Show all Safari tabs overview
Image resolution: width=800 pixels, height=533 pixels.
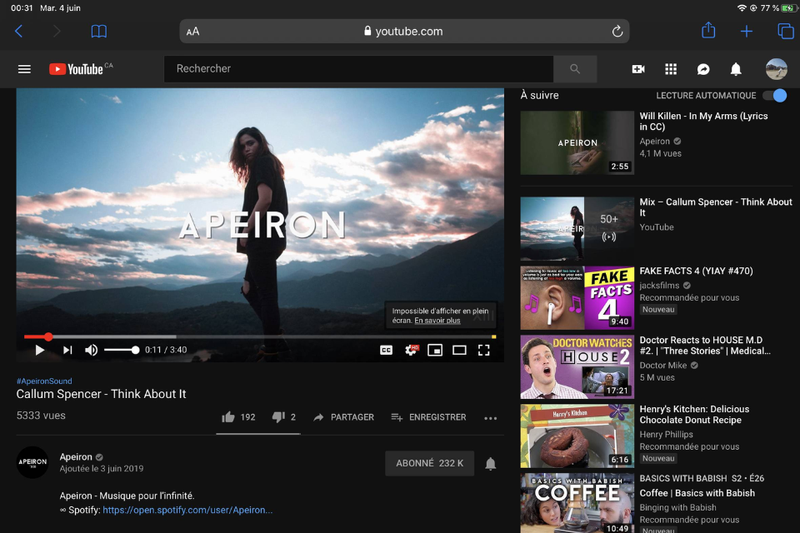pyautogui.click(x=785, y=31)
